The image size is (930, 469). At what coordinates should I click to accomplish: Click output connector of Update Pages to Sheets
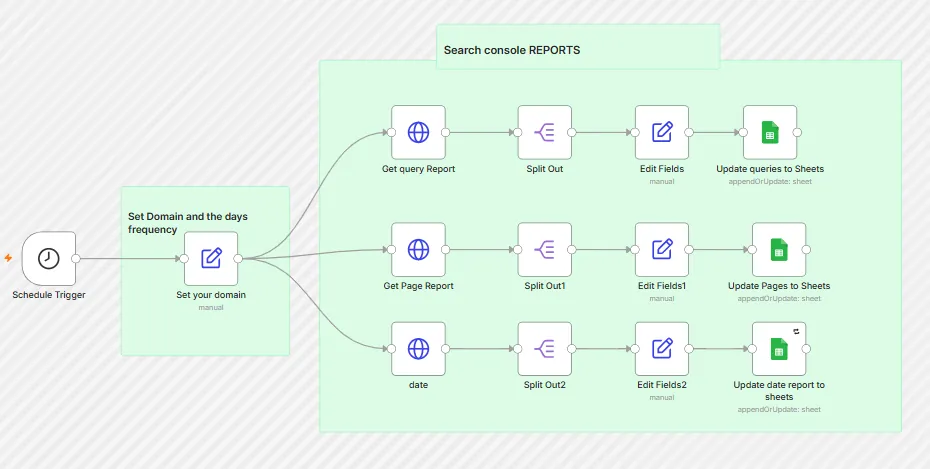point(806,250)
